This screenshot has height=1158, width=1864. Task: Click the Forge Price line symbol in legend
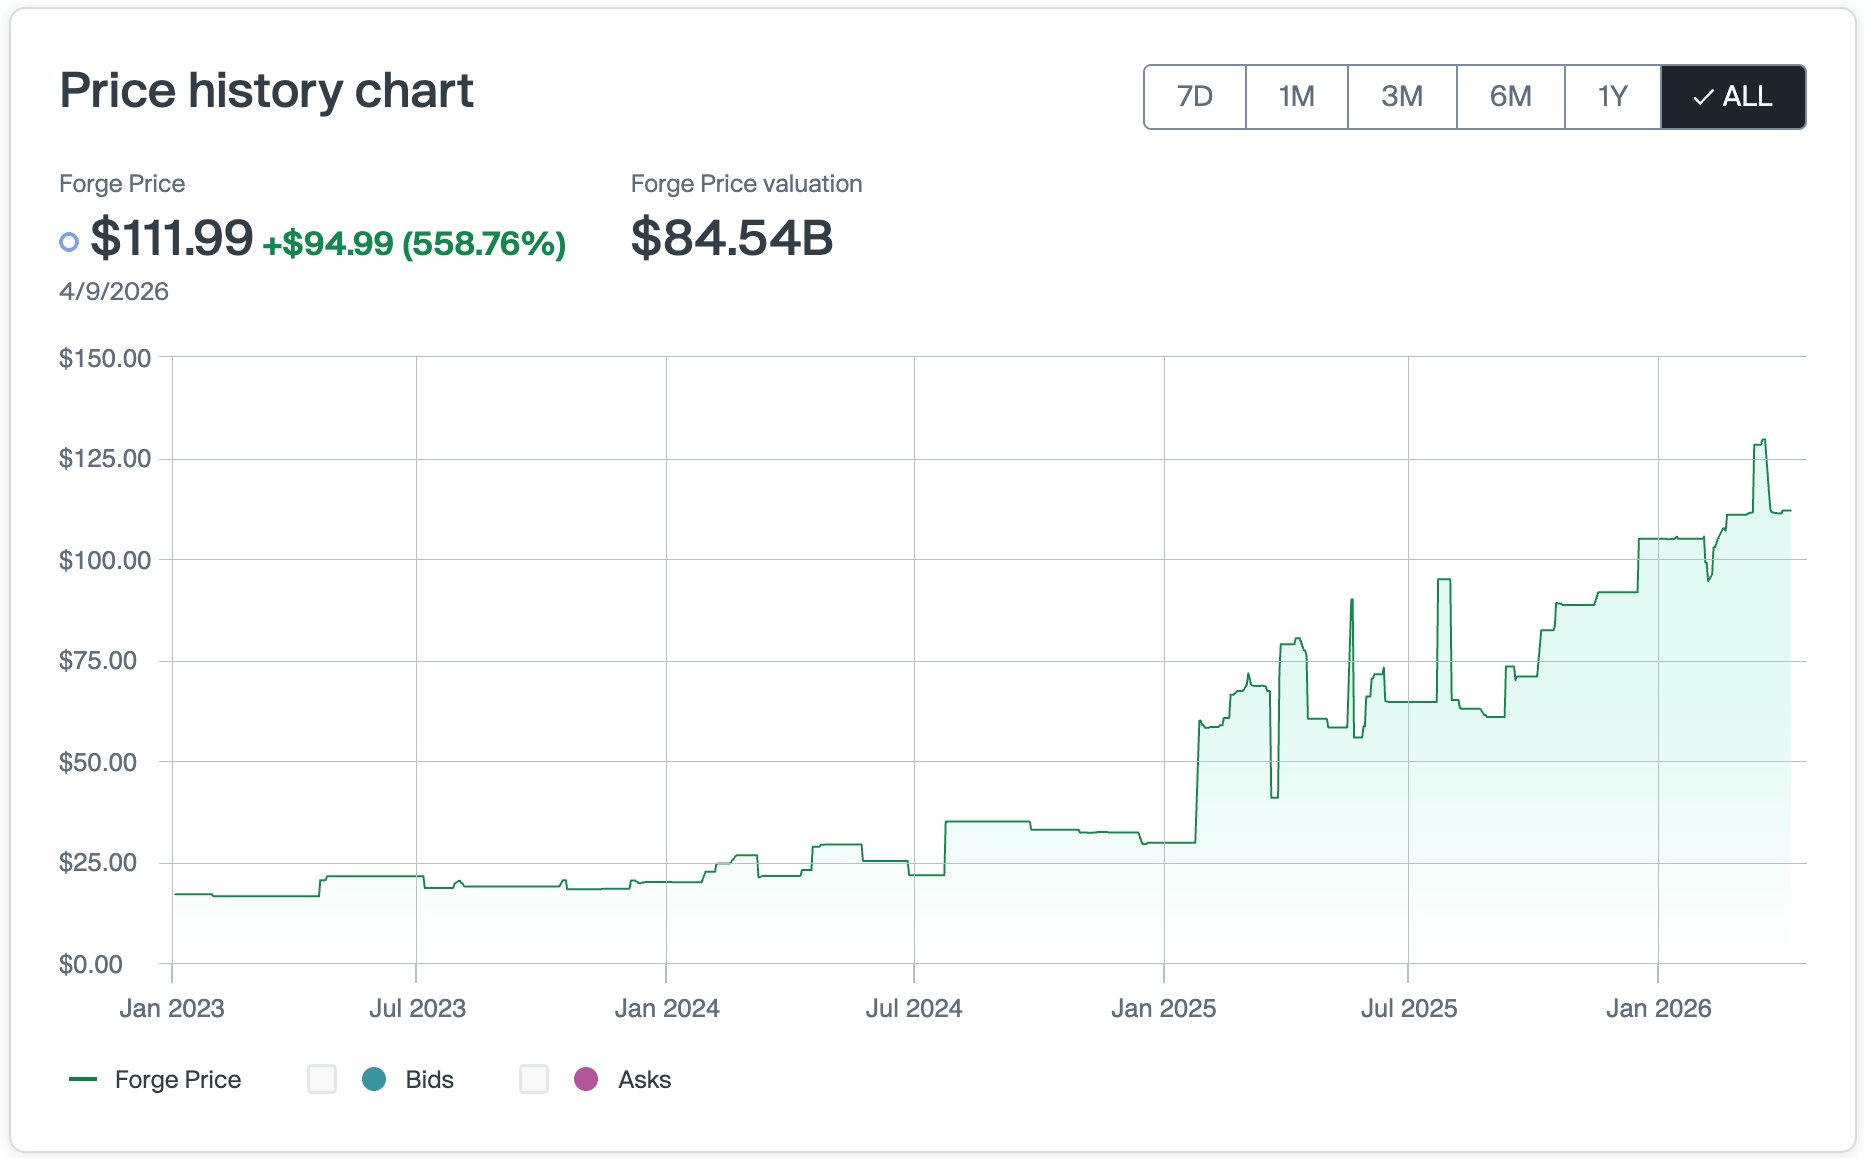click(x=83, y=1079)
